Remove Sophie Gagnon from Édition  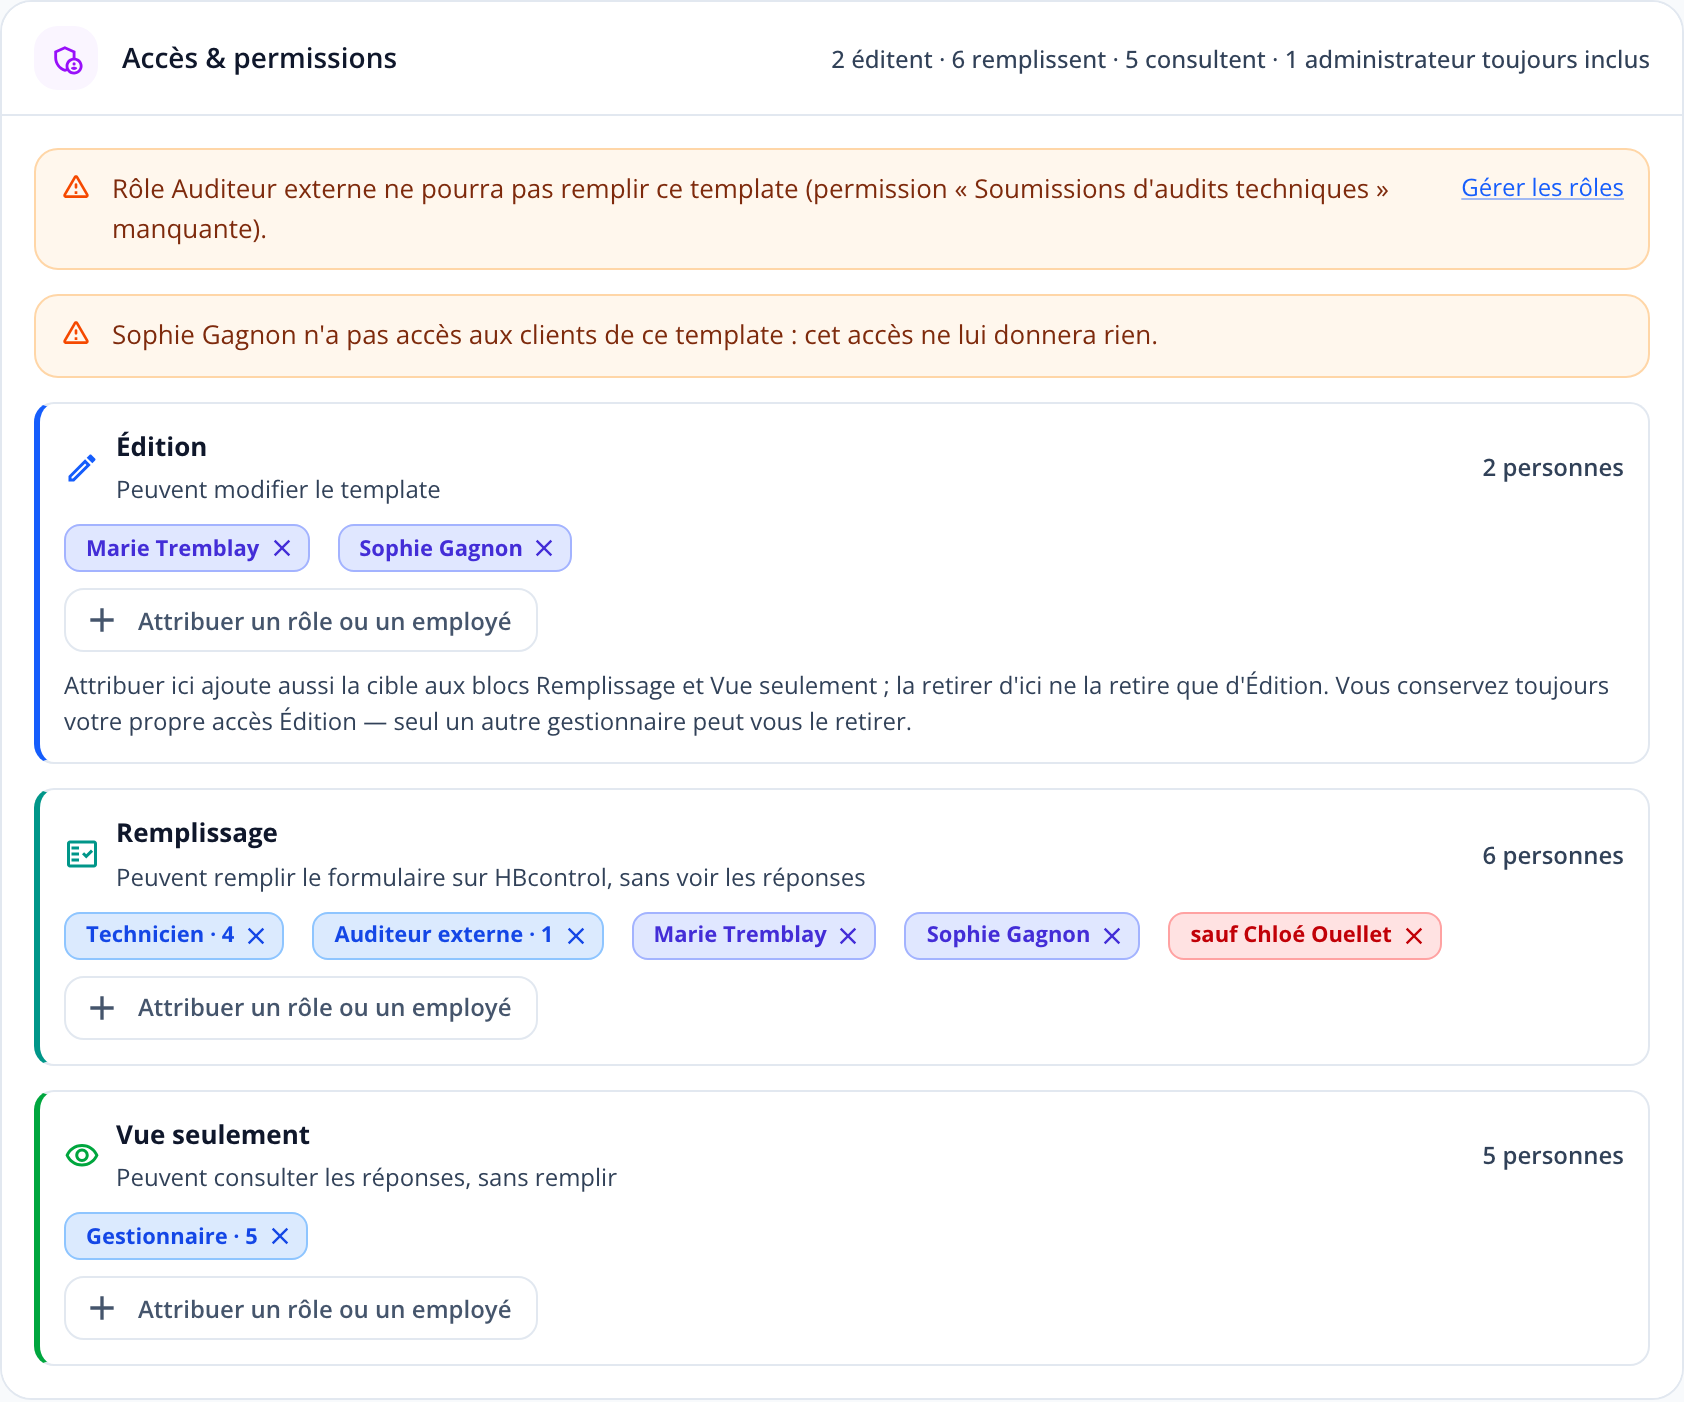coord(544,548)
